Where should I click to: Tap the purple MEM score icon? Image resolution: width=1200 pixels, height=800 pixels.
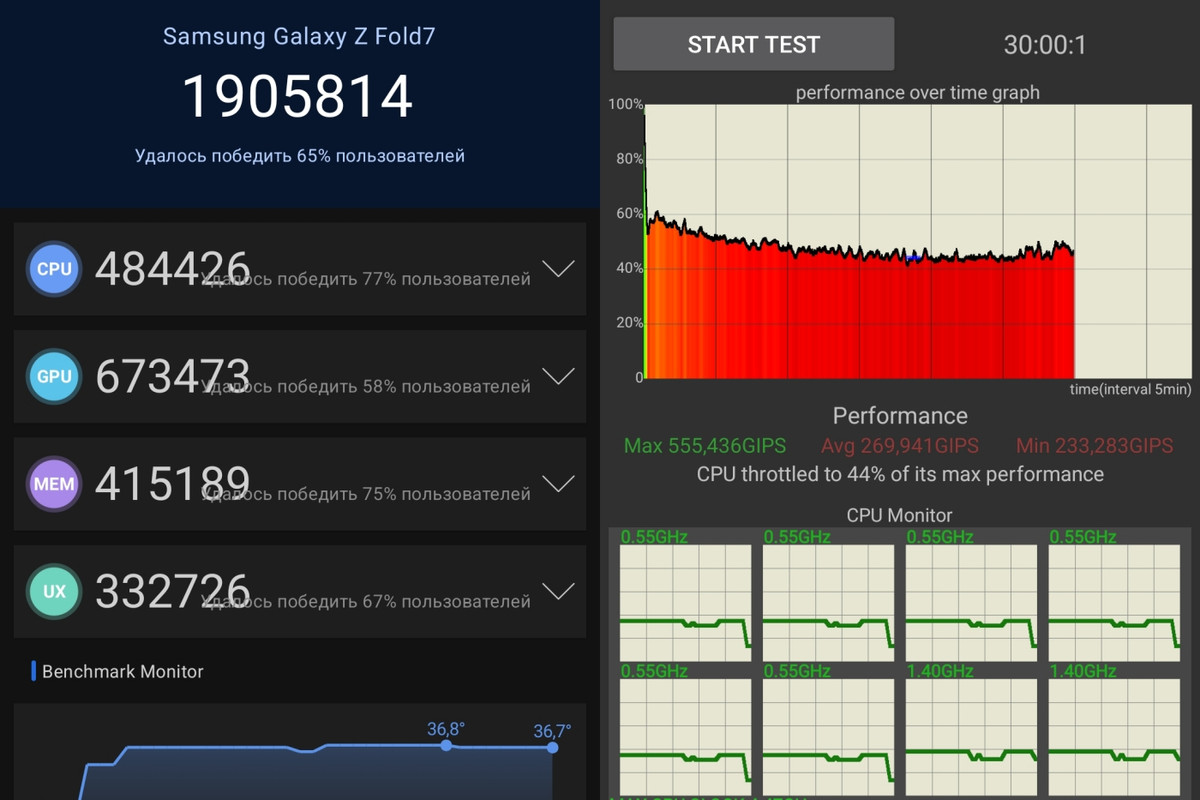54,484
